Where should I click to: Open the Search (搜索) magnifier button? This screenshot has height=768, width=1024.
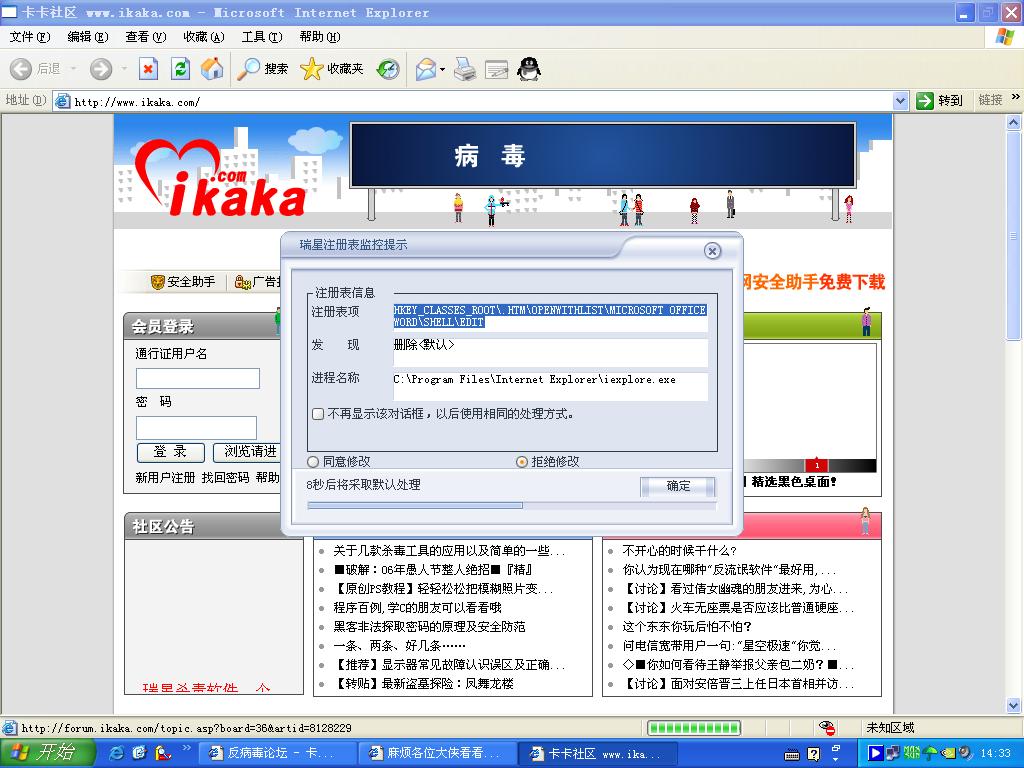click(262, 69)
